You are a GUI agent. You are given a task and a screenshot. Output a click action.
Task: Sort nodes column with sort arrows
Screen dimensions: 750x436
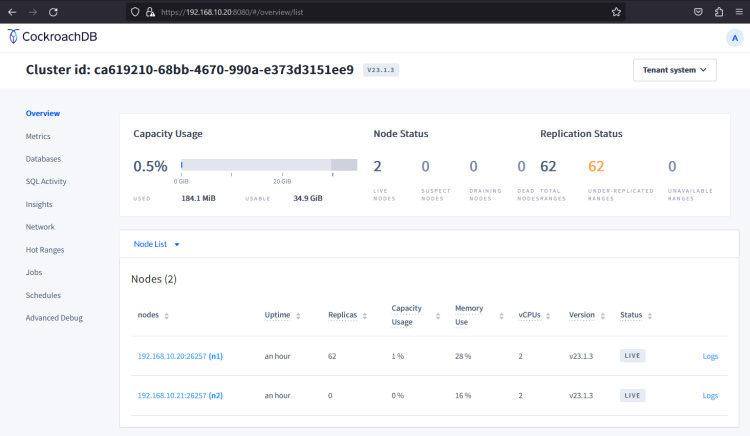click(166, 315)
